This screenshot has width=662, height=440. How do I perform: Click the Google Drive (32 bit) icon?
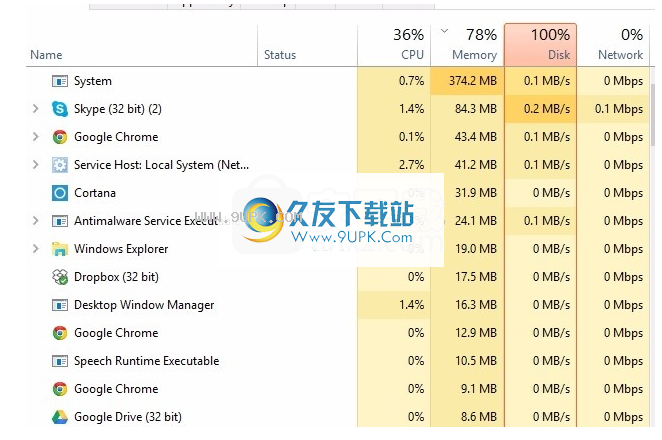coord(59,417)
